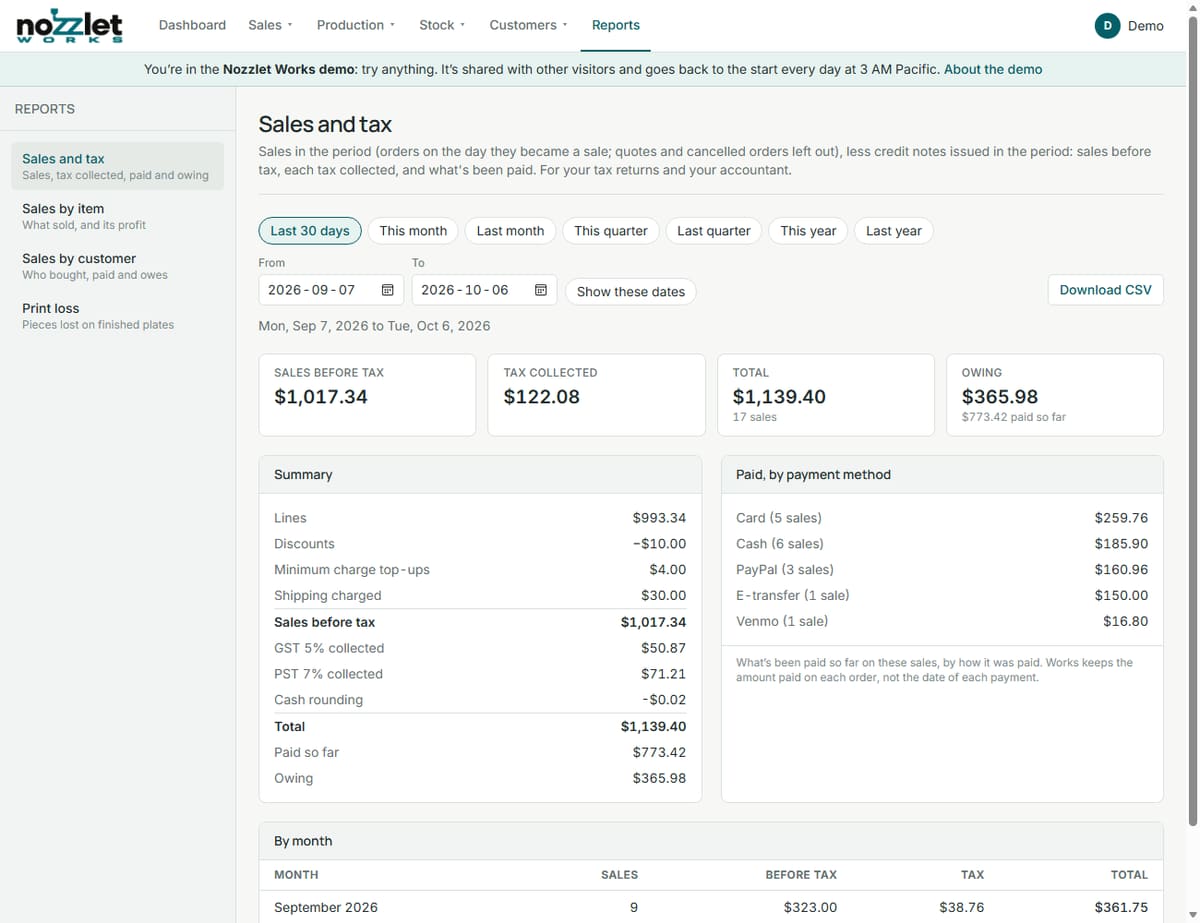1200x923 pixels.
Task: Click the Discounts summary line
Action: [480, 544]
